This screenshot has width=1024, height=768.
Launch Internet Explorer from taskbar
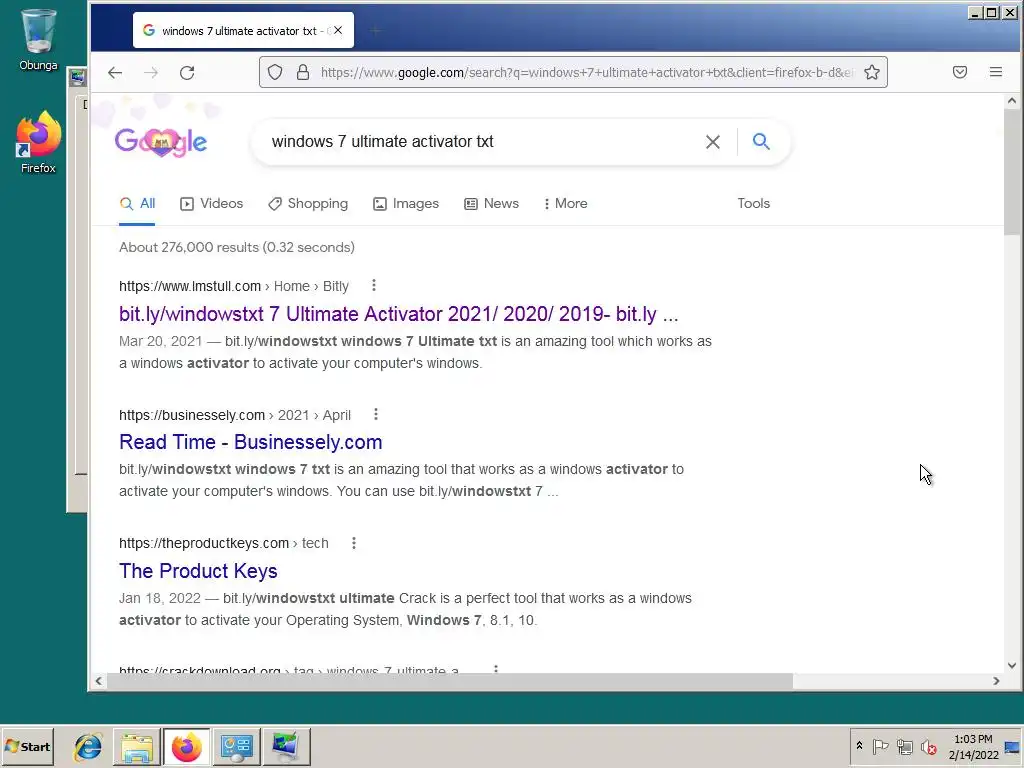(88, 746)
